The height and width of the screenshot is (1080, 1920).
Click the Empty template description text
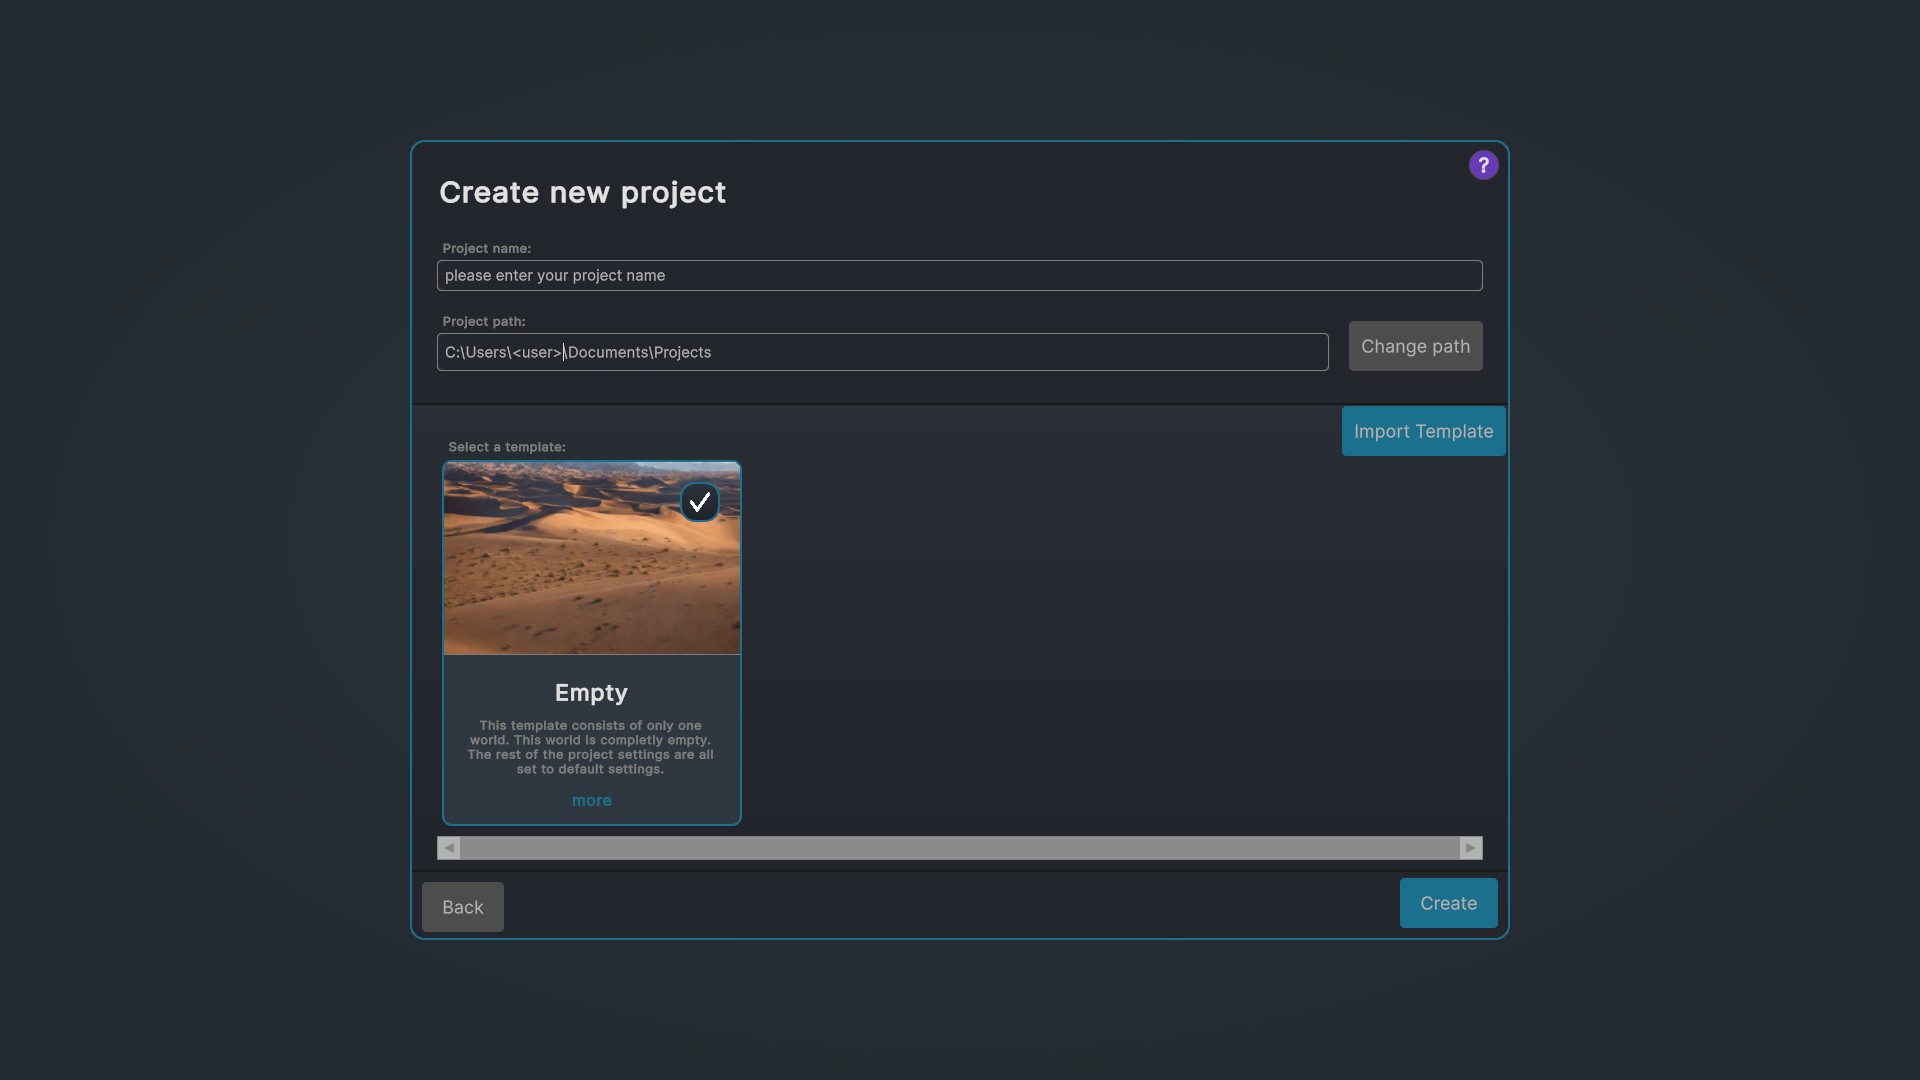pos(591,747)
